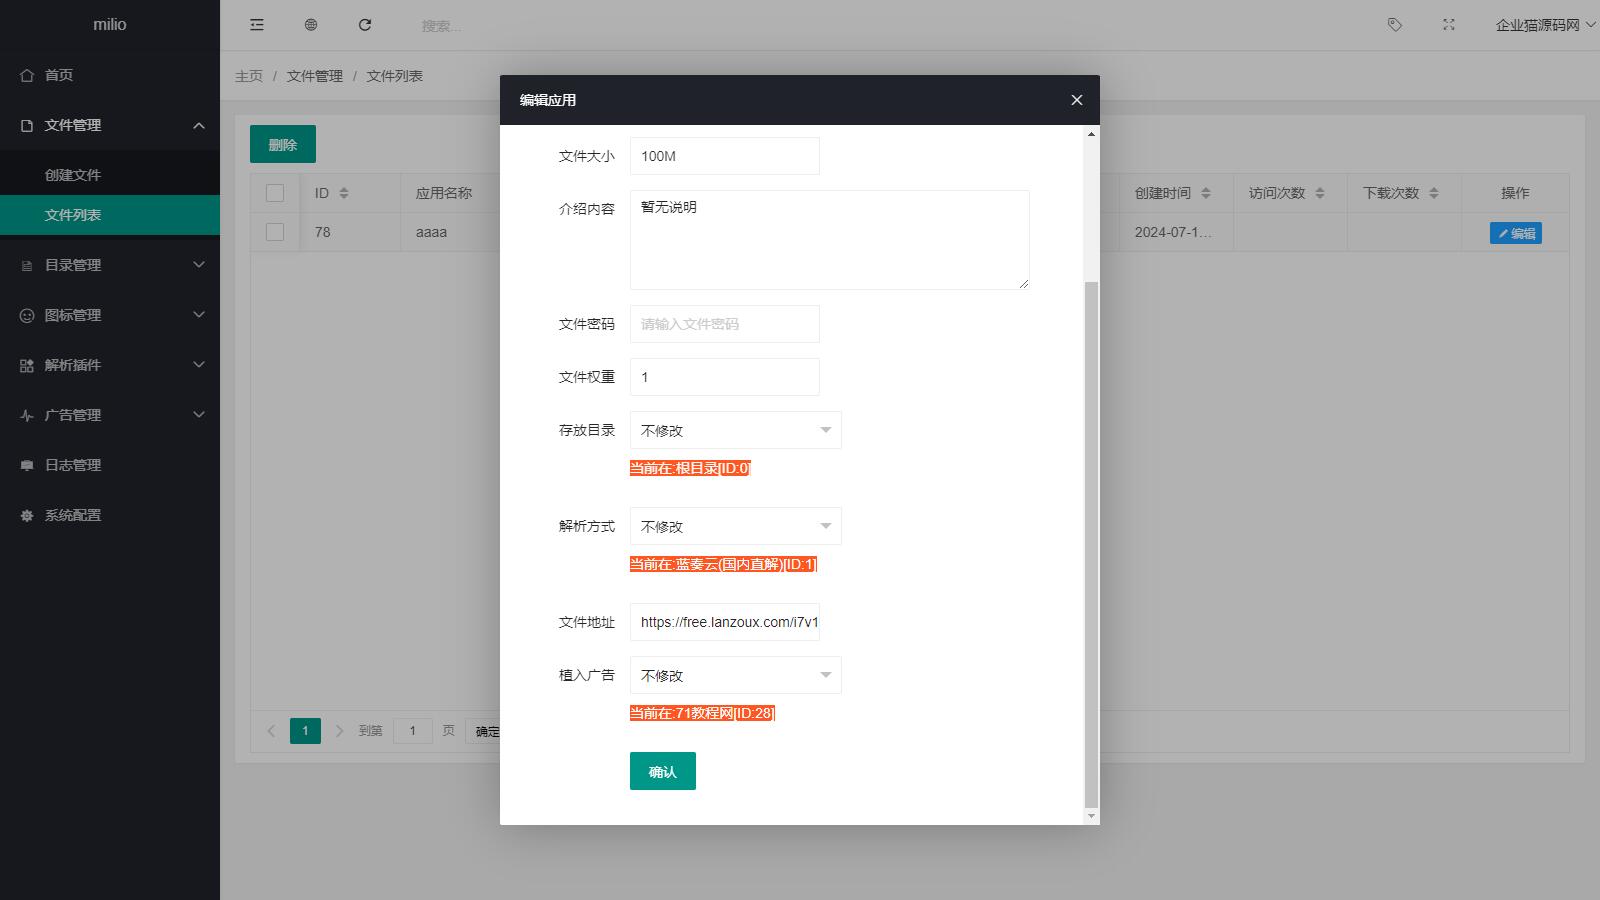1600x900 pixels.
Task: Sort by 下载次数 column arrows
Action: pos(1434,193)
